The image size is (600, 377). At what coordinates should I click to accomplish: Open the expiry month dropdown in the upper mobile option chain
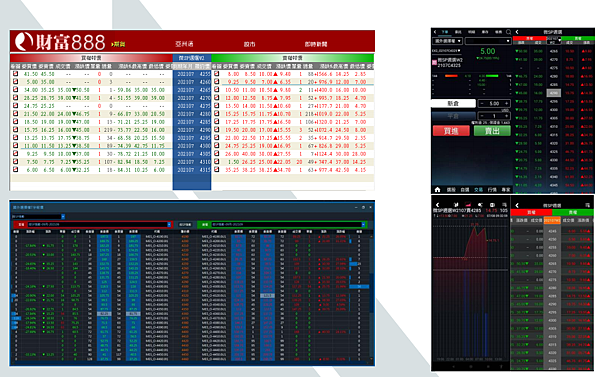click(x=554, y=41)
